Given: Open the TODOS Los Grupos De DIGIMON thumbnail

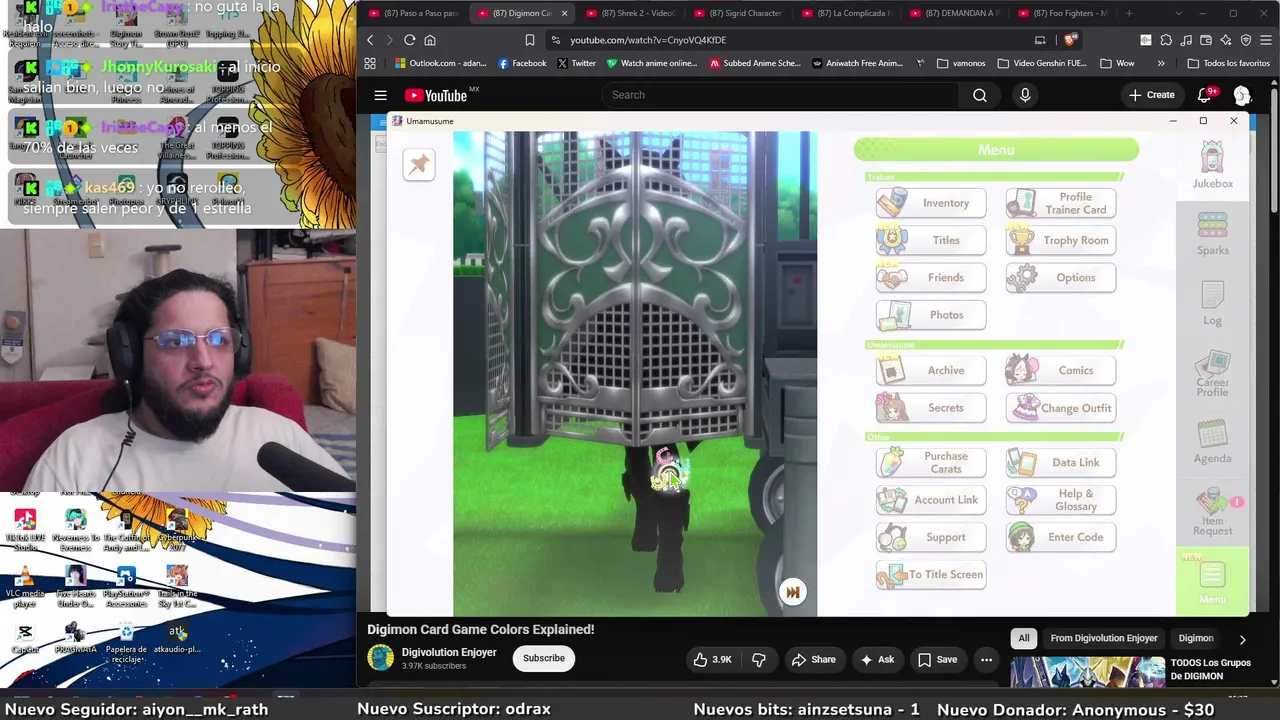Looking at the screenshot, I should (x=1087, y=672).
